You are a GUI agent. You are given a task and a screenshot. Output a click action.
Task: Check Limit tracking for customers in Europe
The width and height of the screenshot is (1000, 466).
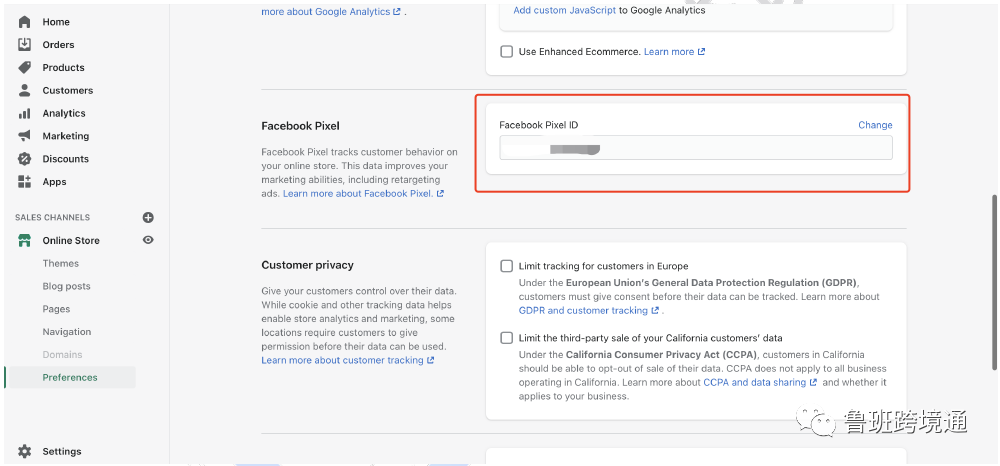point(507,267)
